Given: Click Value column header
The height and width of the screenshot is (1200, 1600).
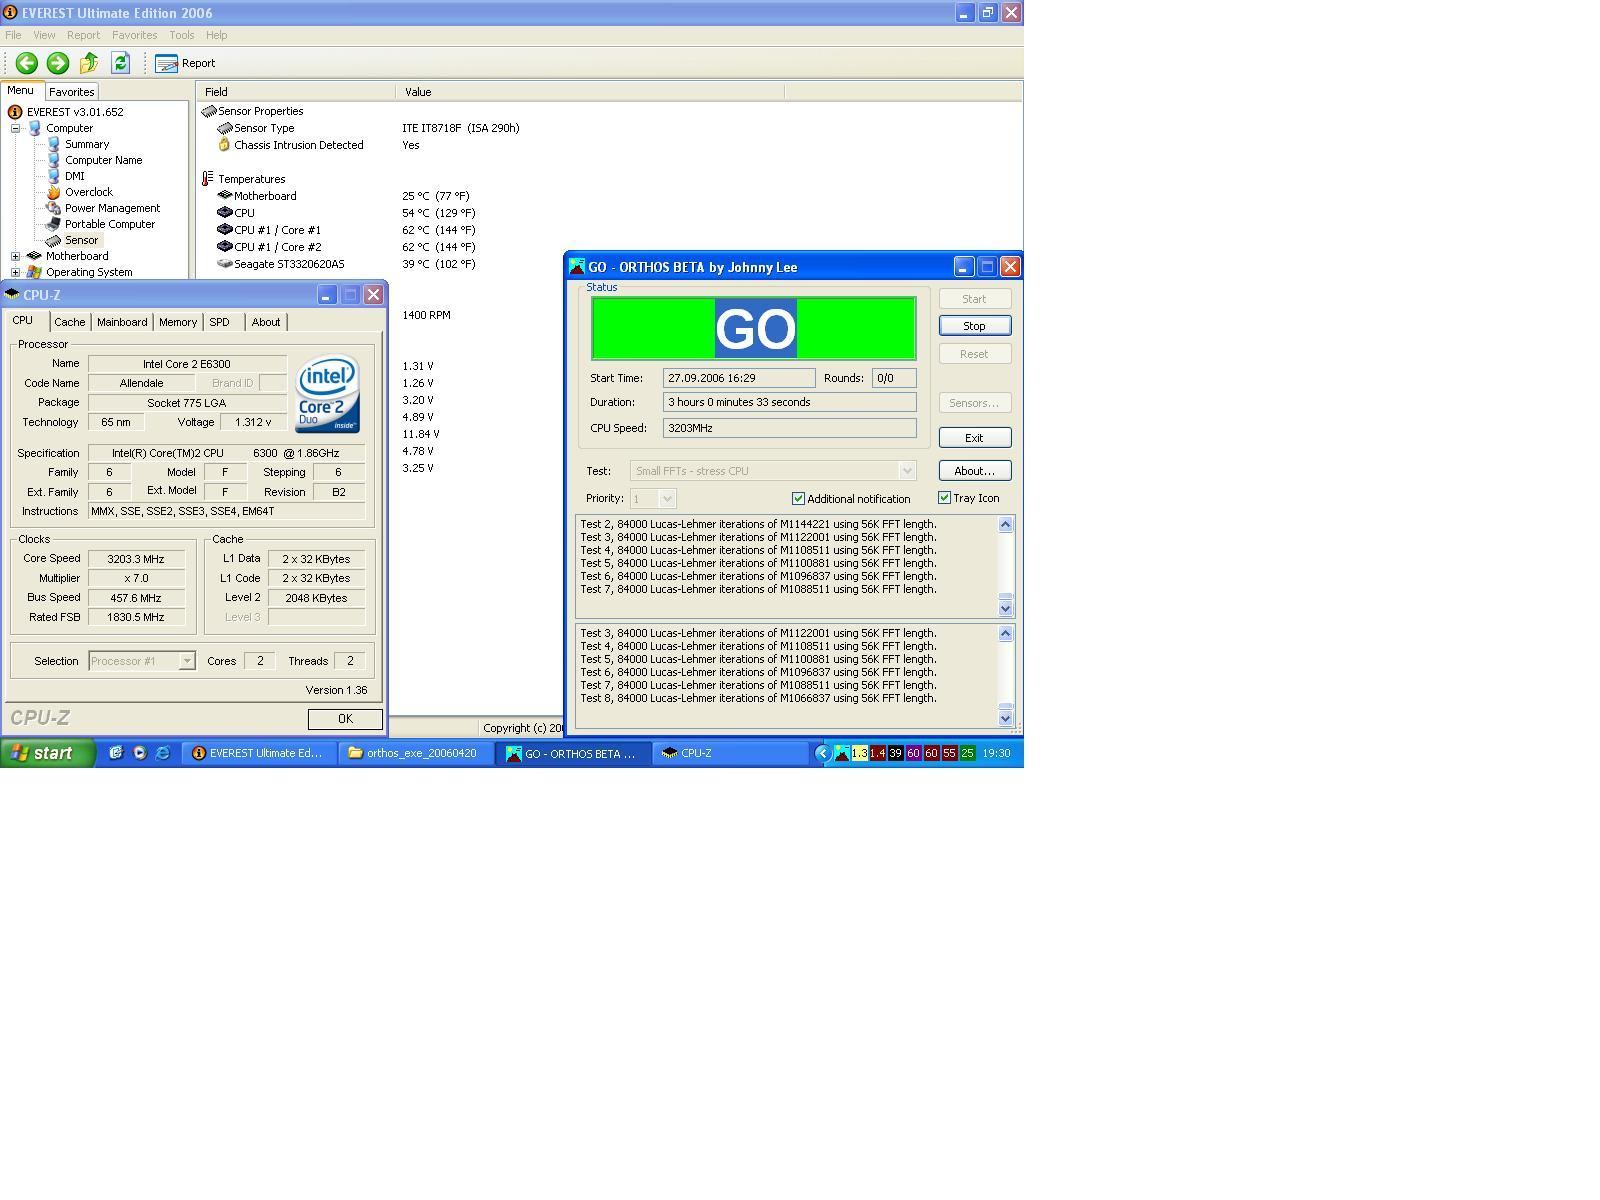Looking at the screenshot, I should (x=590, y=91).
